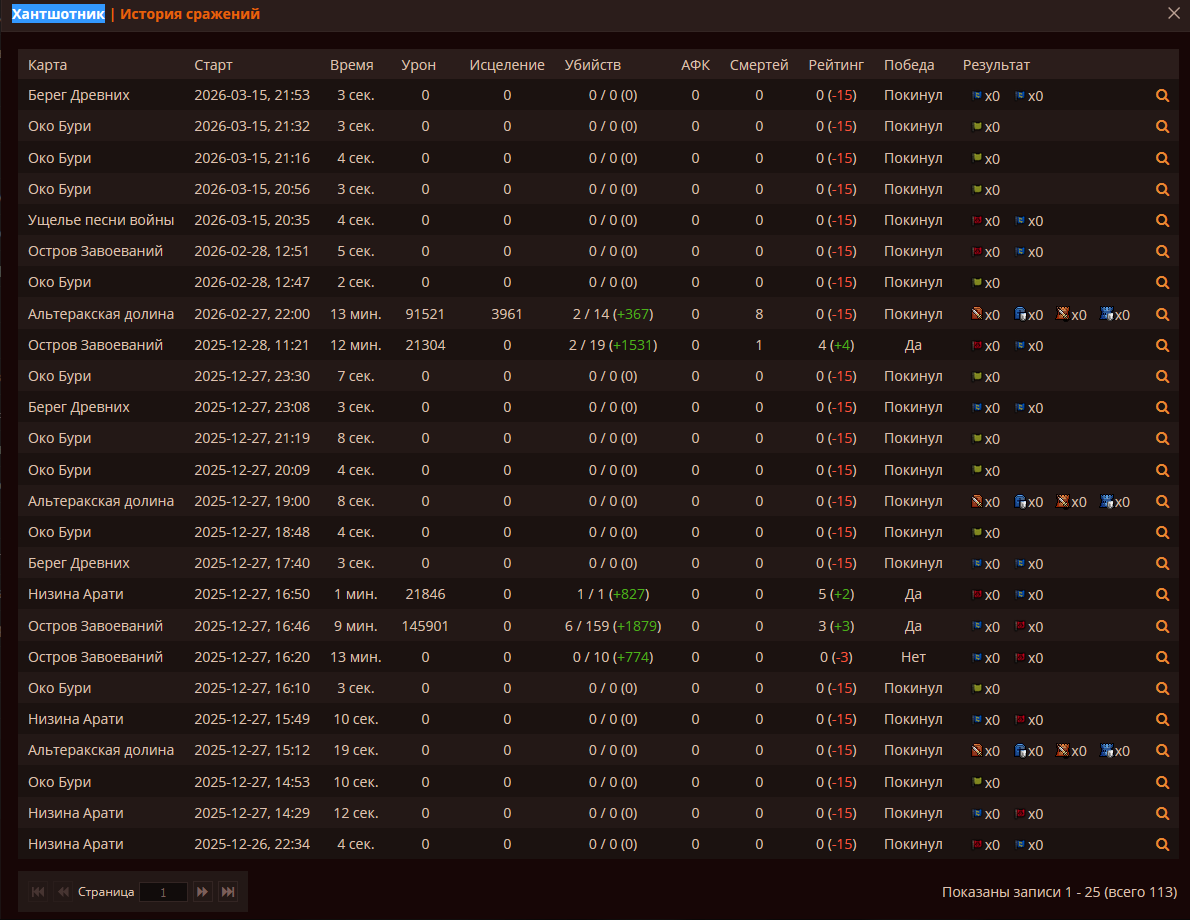The width and height of the screenshot is (1190, 920).
Task: Open magnifier for Низина Арати 16:50 battle
Action: (1162, 594)
